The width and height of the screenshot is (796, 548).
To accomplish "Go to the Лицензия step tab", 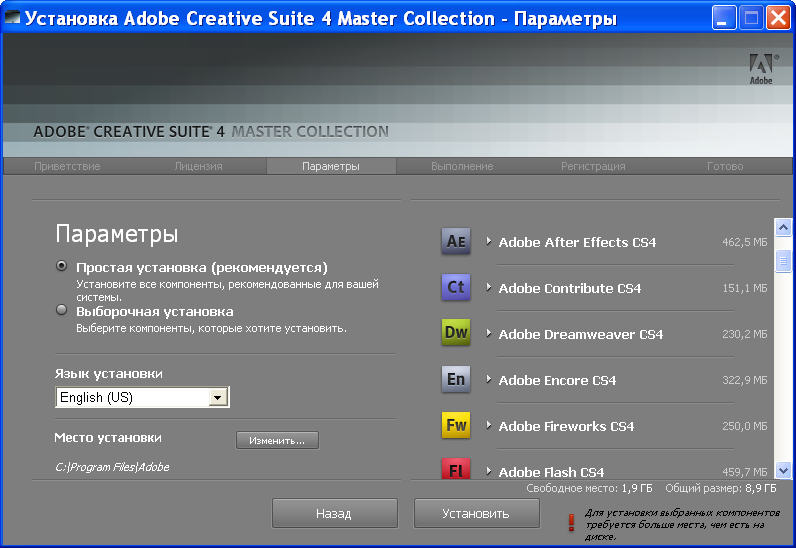I will point(198,166).
